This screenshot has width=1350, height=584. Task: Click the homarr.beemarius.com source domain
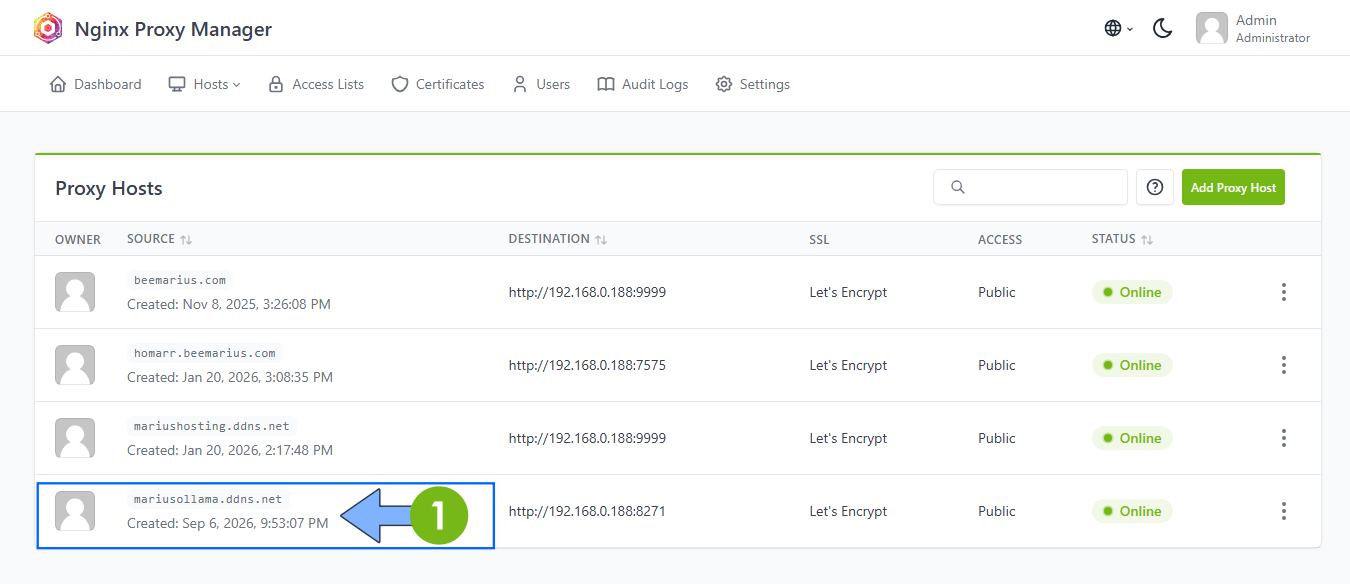205,353
